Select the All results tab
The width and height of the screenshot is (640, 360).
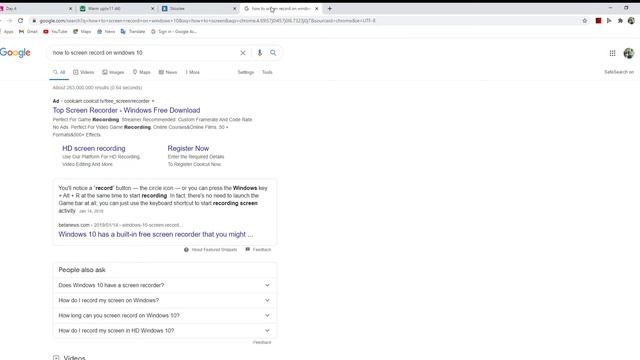pyautogui.click(x=59, y=72)
